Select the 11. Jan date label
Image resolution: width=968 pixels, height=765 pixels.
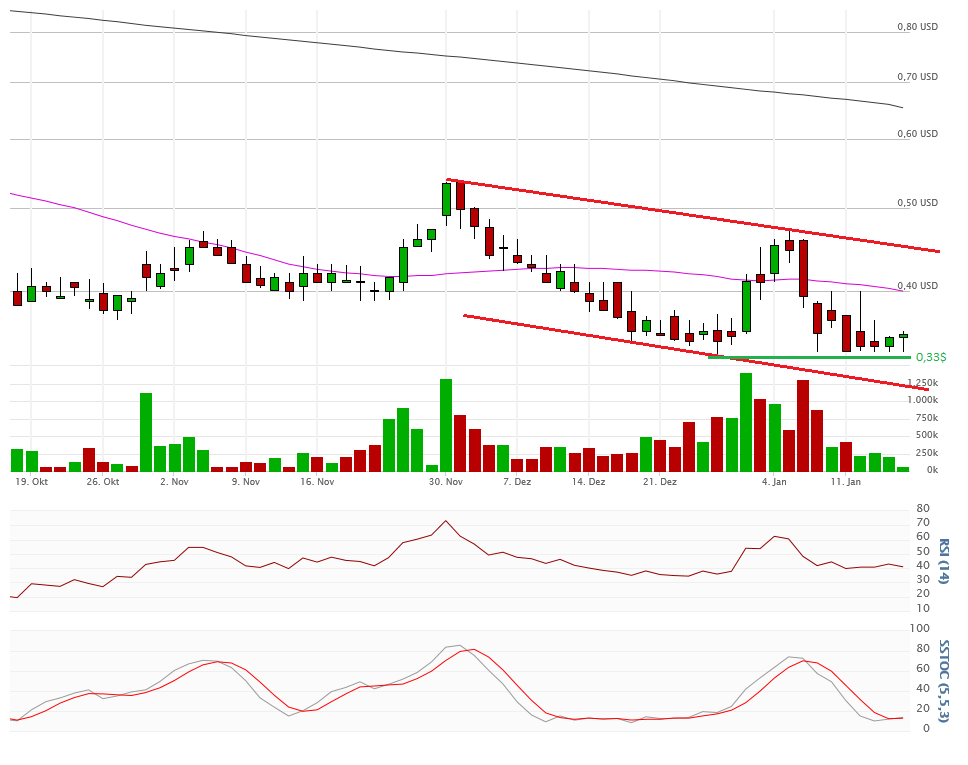coord(846,482)
